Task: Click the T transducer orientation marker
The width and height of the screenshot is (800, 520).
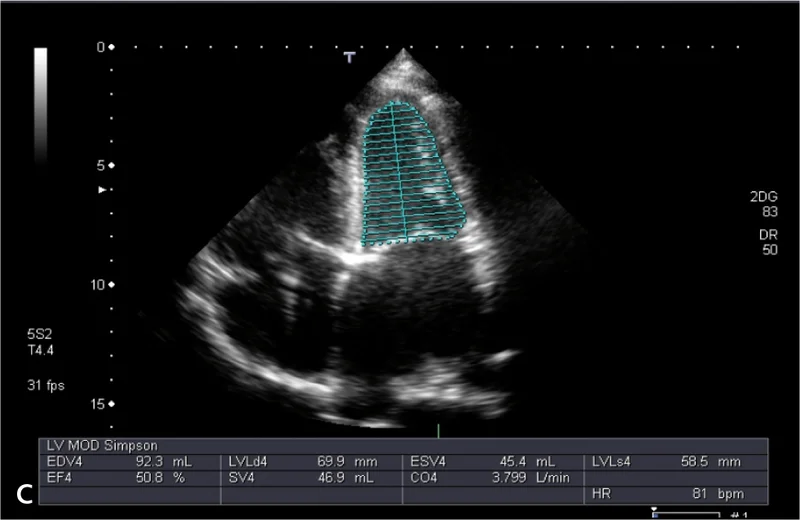Action: 349,57
